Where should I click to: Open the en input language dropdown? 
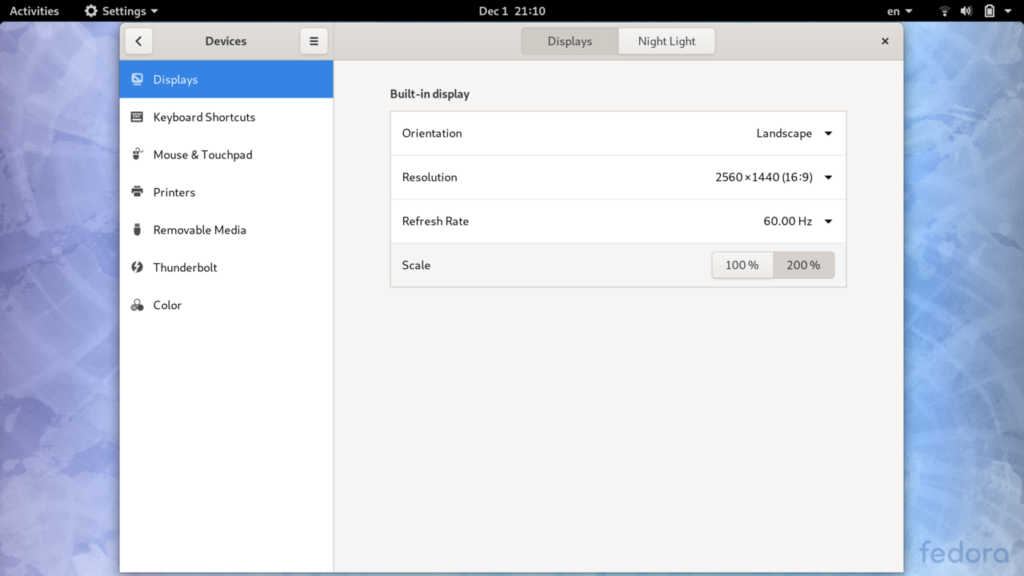pos(899,11)
